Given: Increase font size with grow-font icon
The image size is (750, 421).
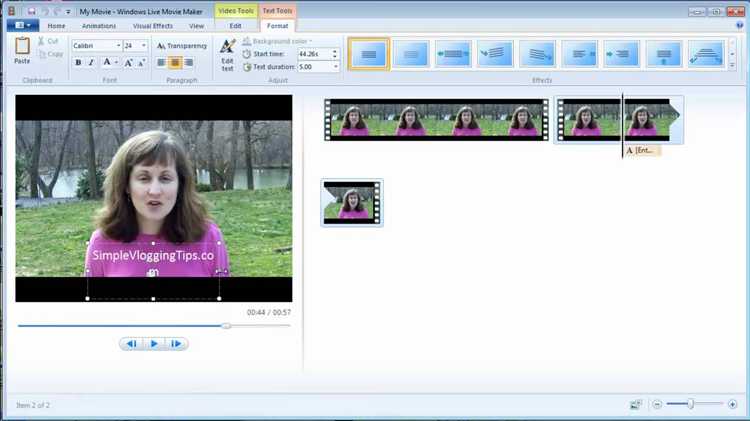Looking at the screenshot, I should (x=128, y=63).
